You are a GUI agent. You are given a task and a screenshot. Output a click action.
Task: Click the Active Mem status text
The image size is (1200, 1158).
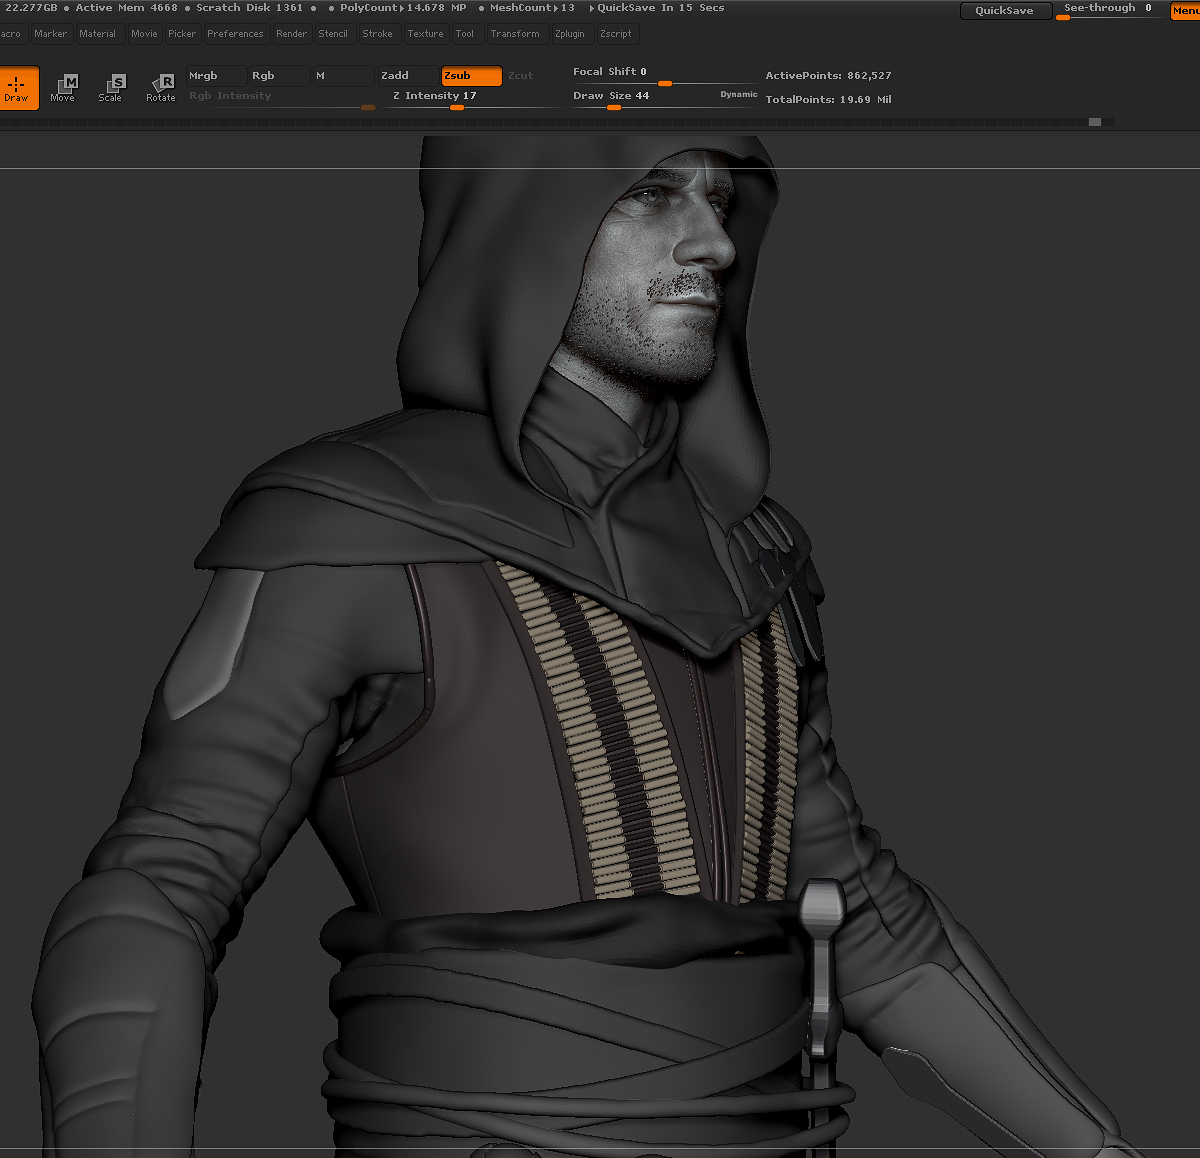[x=126, y=8]
